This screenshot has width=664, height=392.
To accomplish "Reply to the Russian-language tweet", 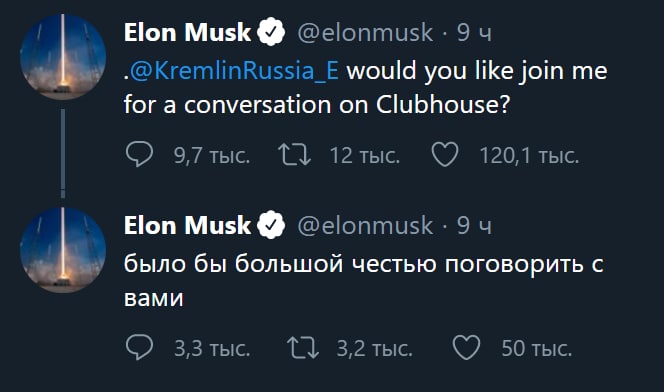I will (x=139, y=347).
